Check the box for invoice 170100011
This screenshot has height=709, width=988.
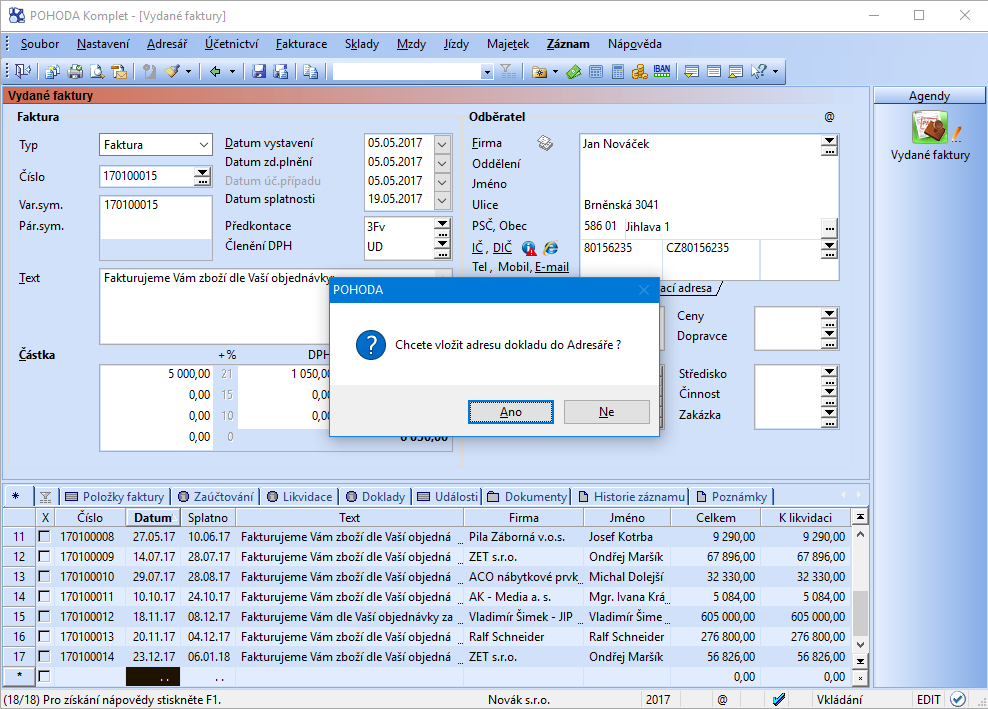click(44, 596)
